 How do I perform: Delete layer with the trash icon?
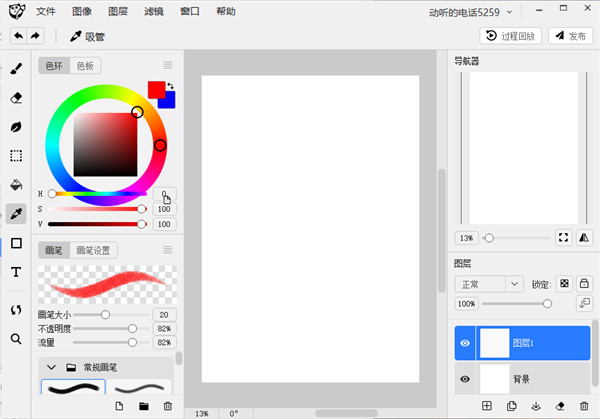(x=584, y=406)
